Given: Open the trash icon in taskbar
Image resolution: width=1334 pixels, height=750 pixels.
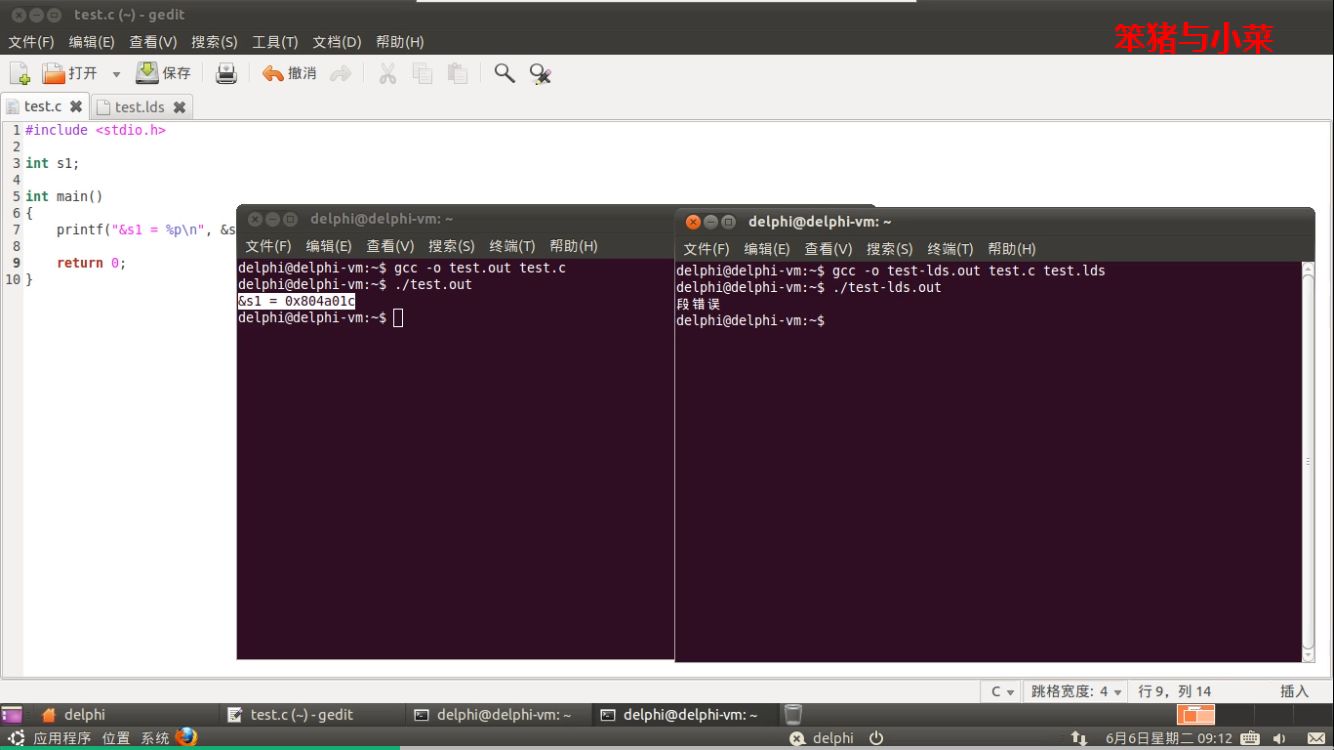Looking at the screenshot, I should (793, 714).
